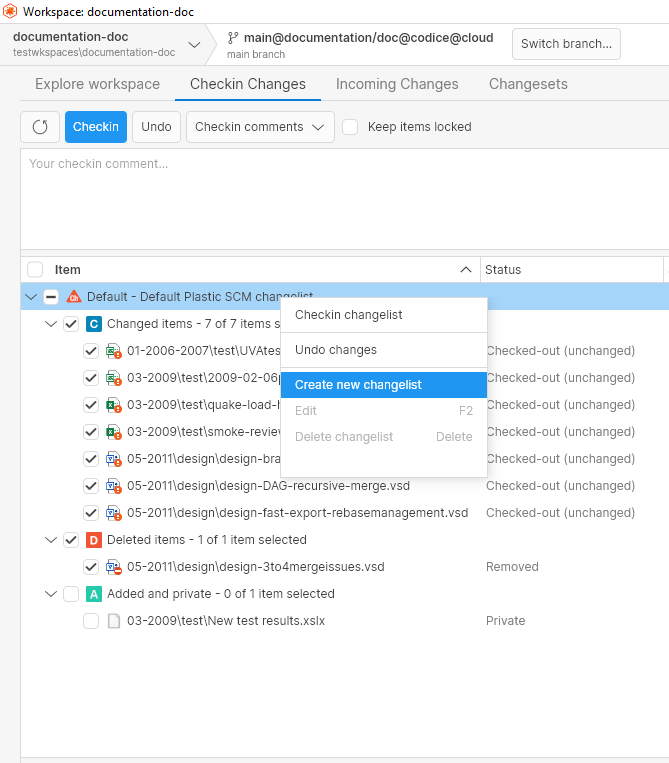Image resolution: width=669 pixels, height=763 pixels.
Task: Open the Checkin comments dropdown
Action: (260, 127)
